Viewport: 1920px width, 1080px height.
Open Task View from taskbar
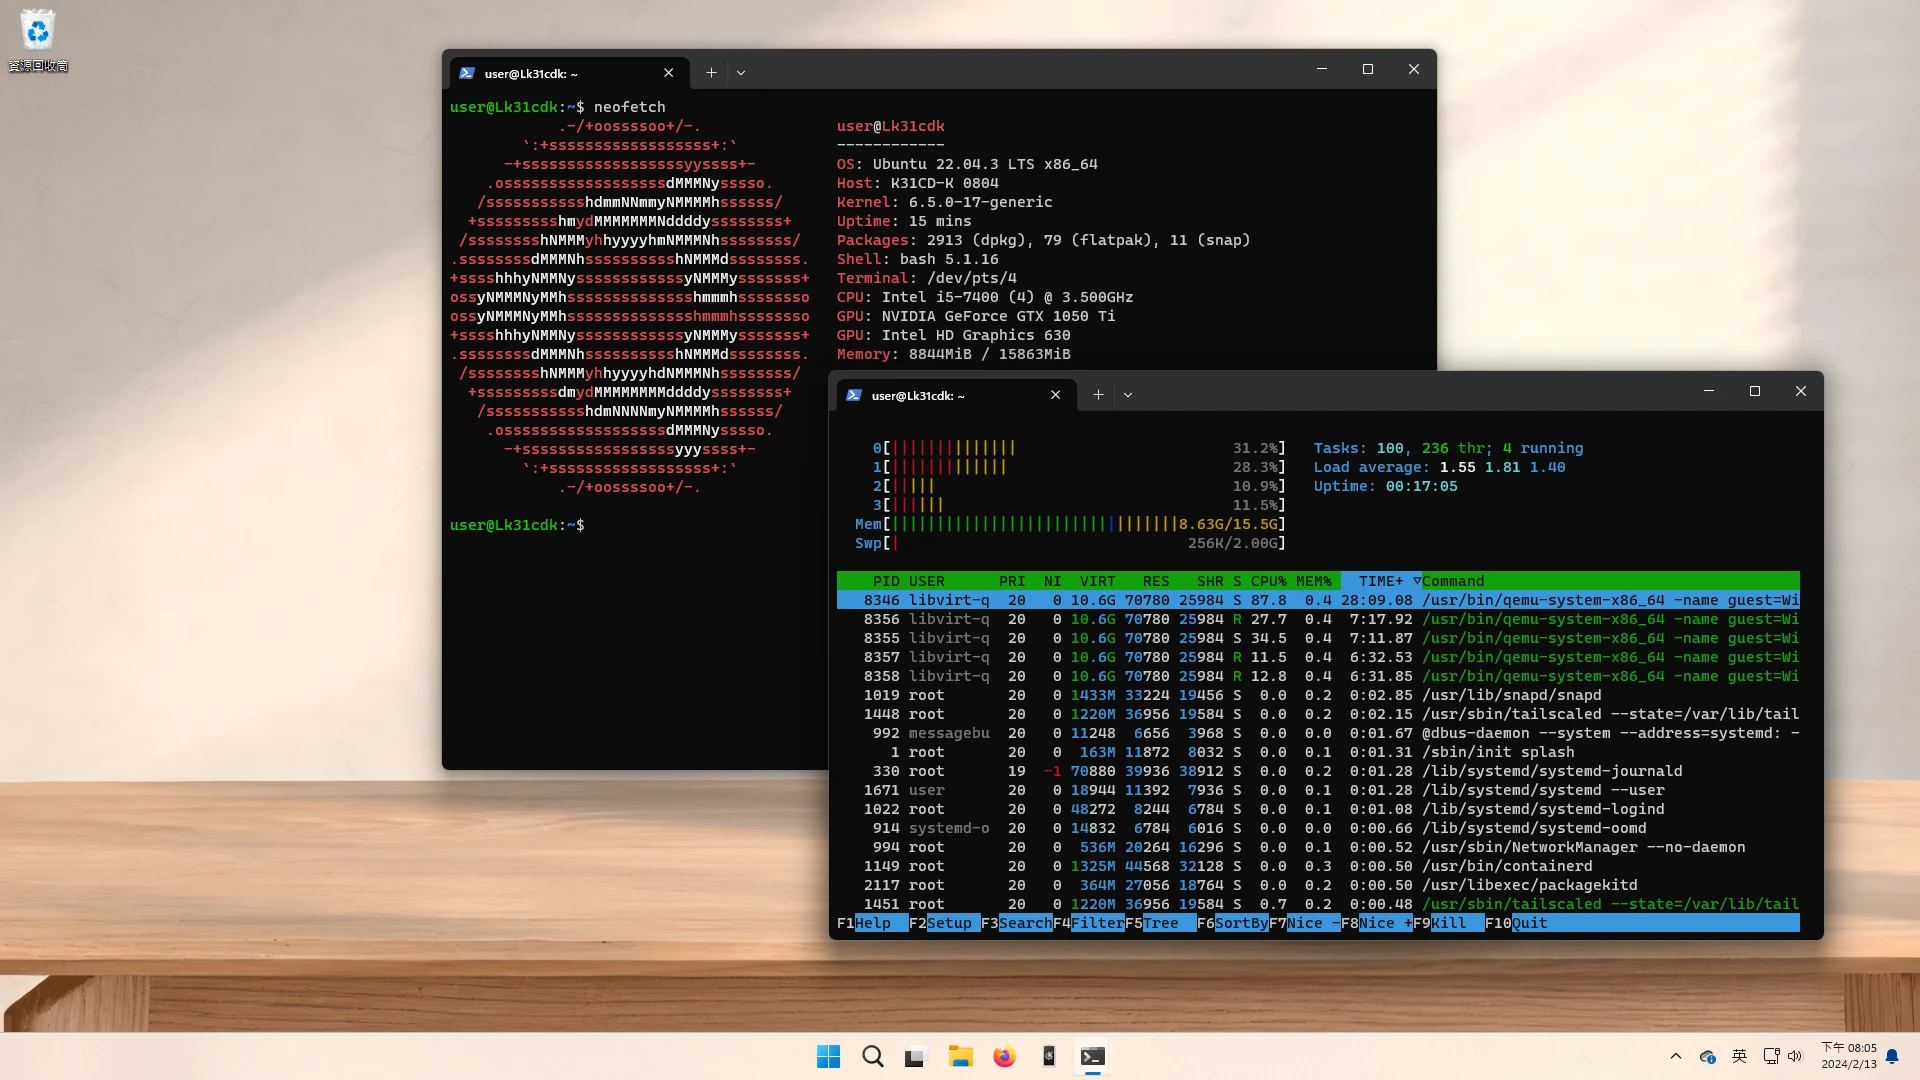pos(916,1057)
